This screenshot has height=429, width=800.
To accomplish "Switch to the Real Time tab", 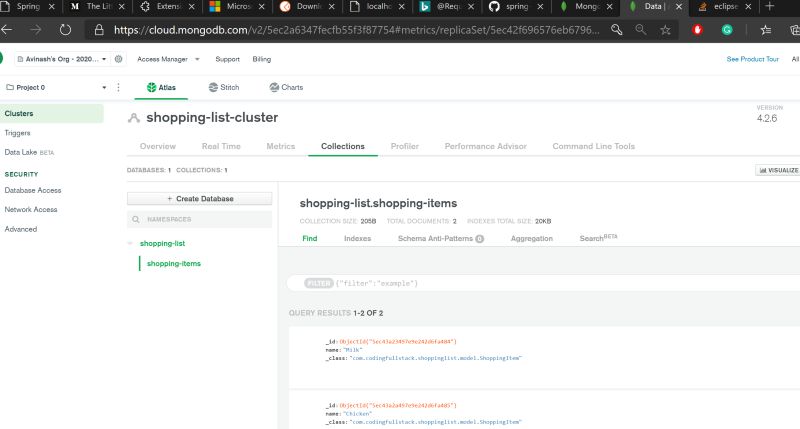I will tap(221, 146).
